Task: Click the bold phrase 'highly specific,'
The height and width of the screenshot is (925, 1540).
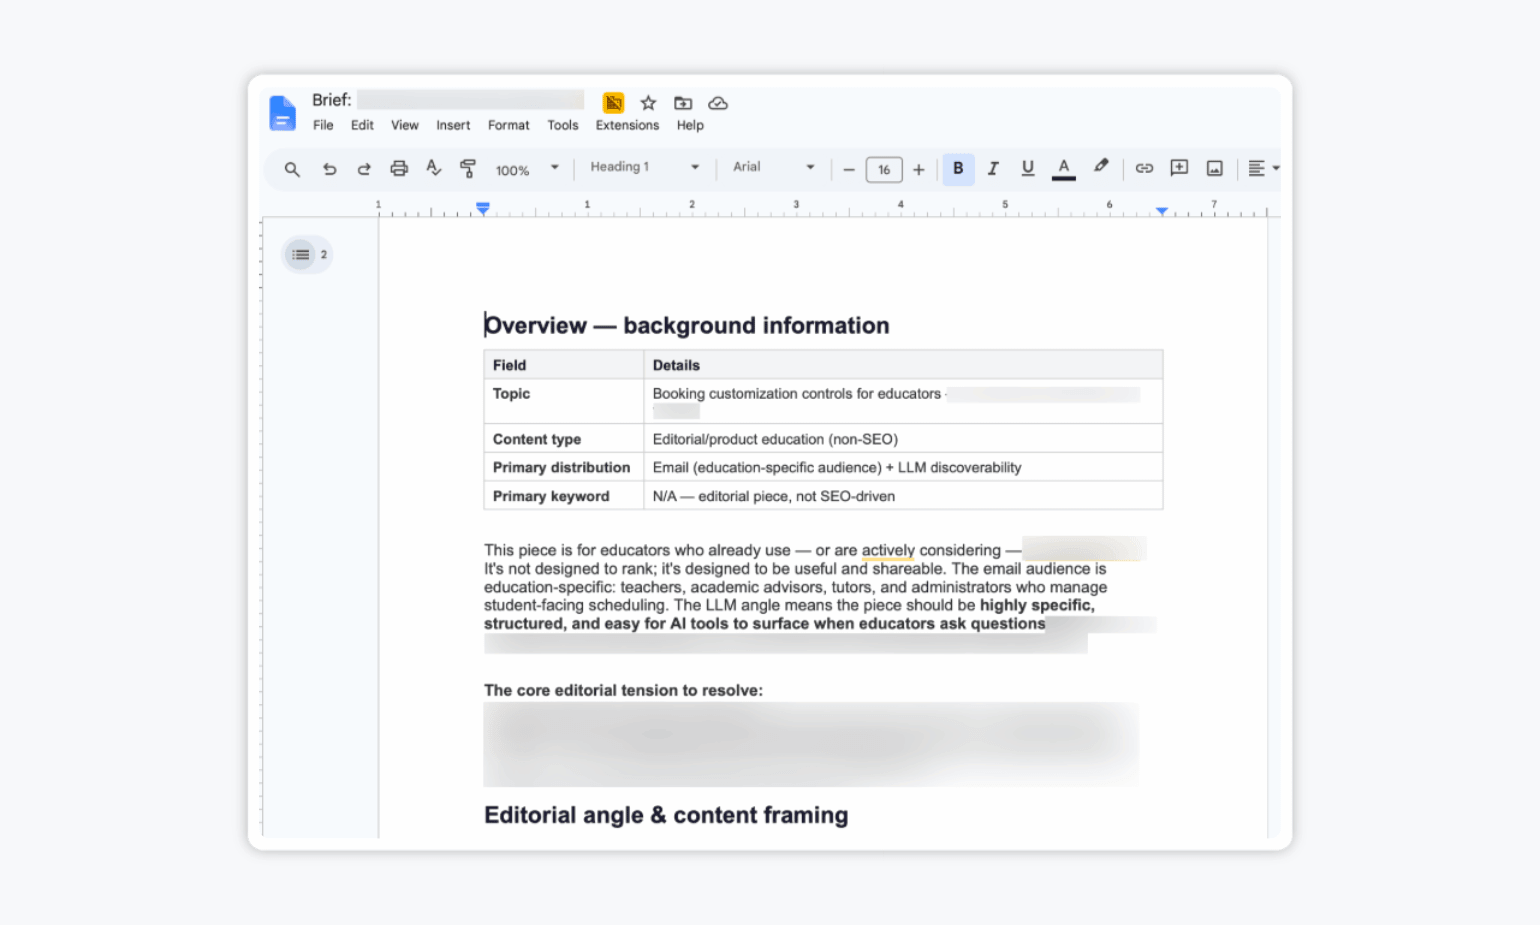Action: (x=1037, y=605)
